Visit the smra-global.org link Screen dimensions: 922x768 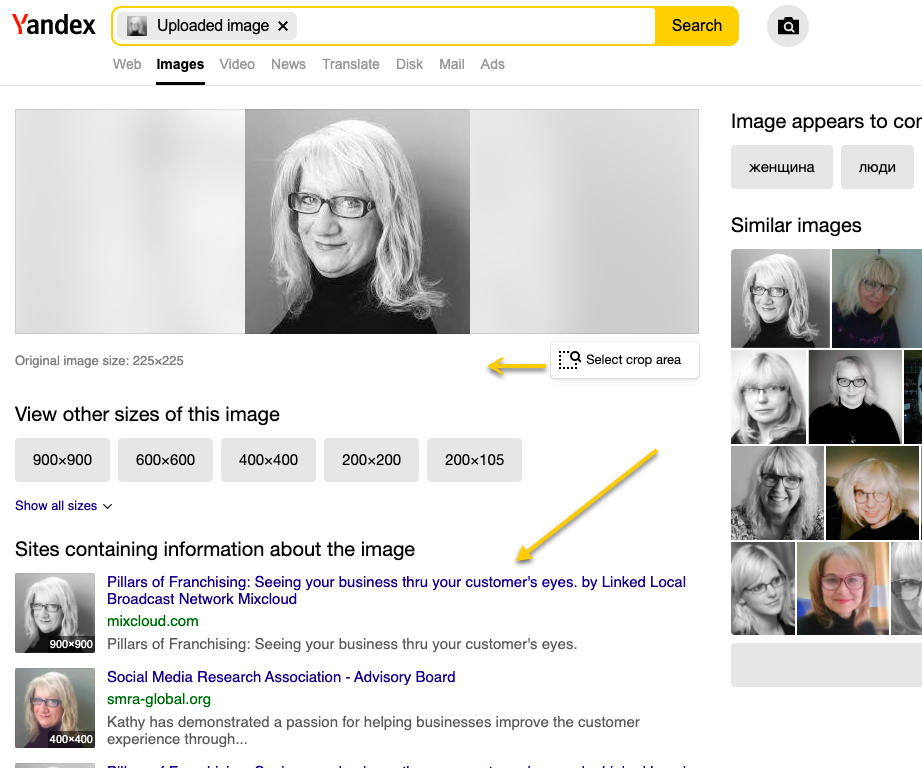point(159,699)
